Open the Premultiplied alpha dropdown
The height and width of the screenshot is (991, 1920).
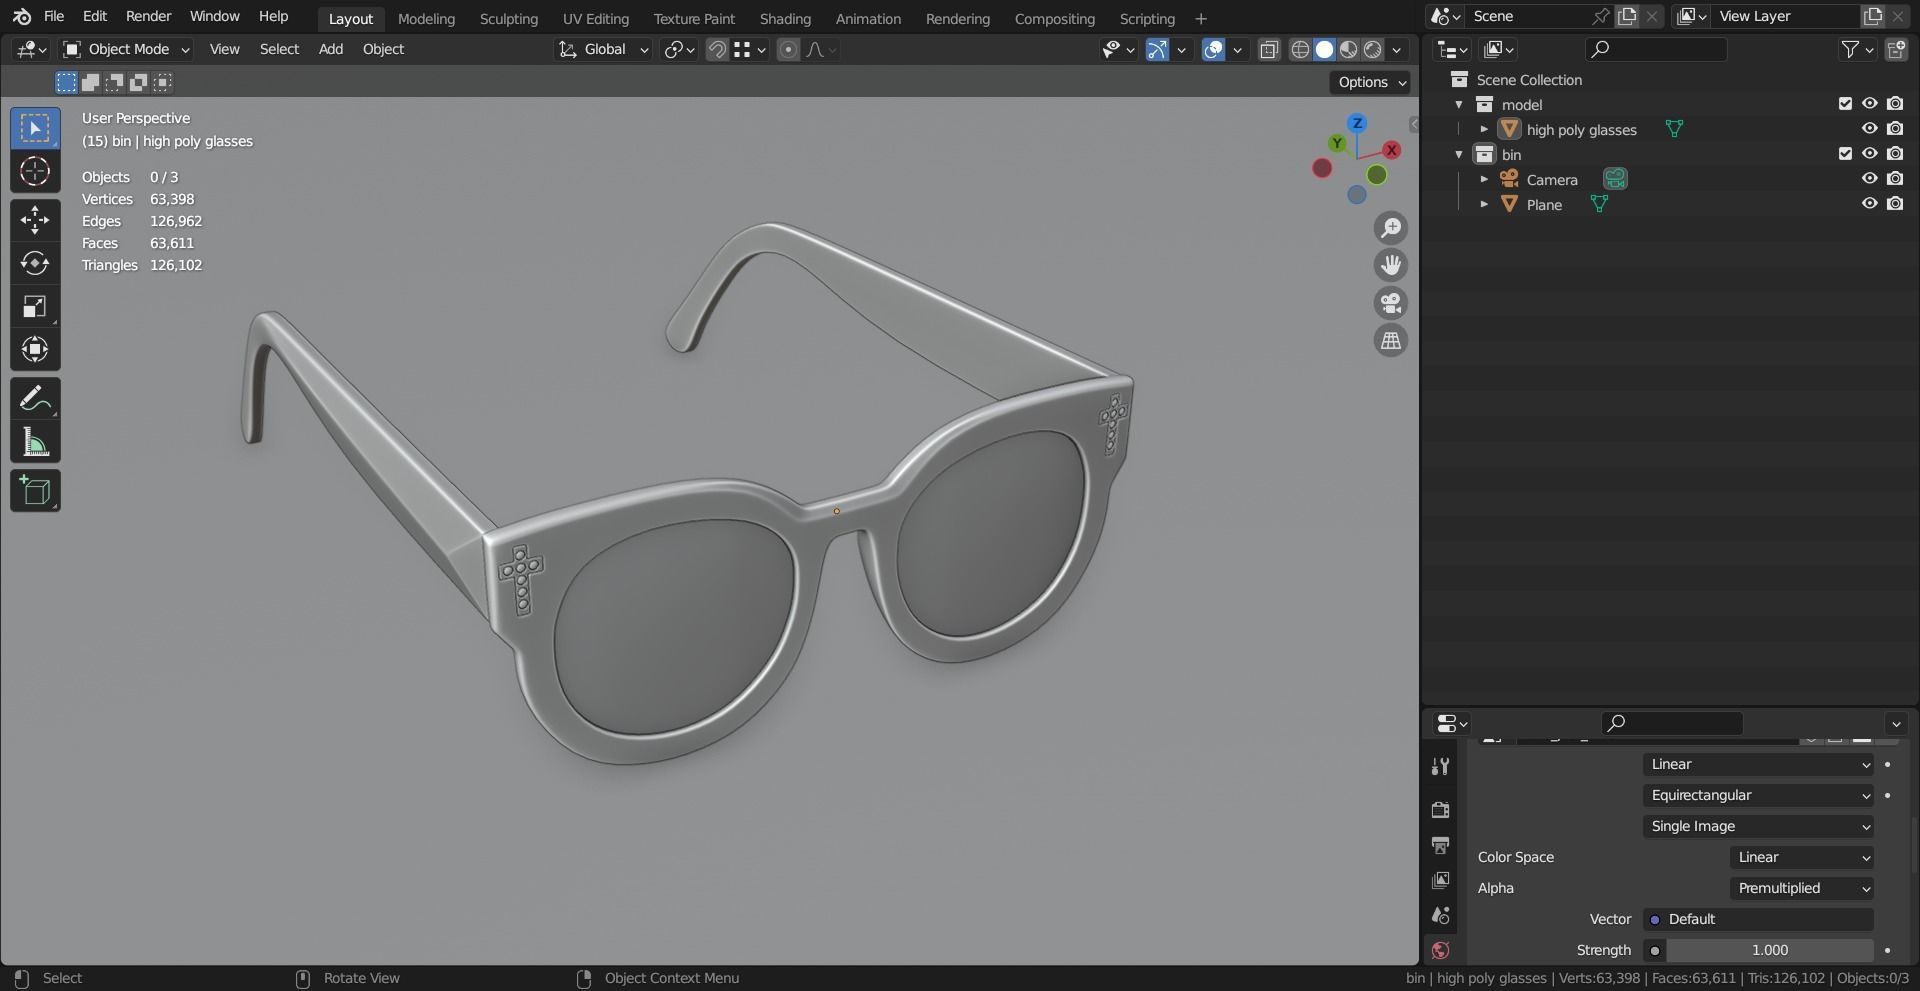tap(1802, 888)
